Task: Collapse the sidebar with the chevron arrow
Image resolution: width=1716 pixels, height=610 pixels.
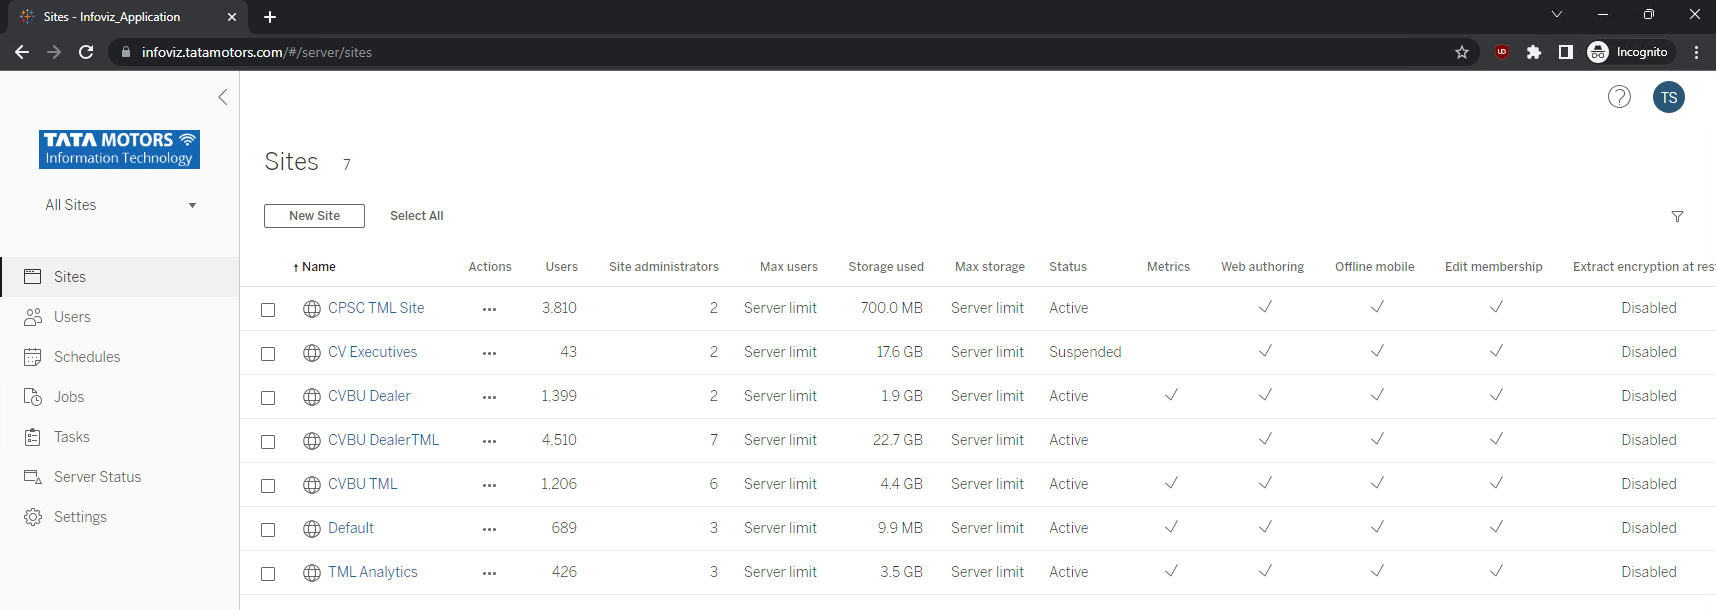Action: [223, 97]
